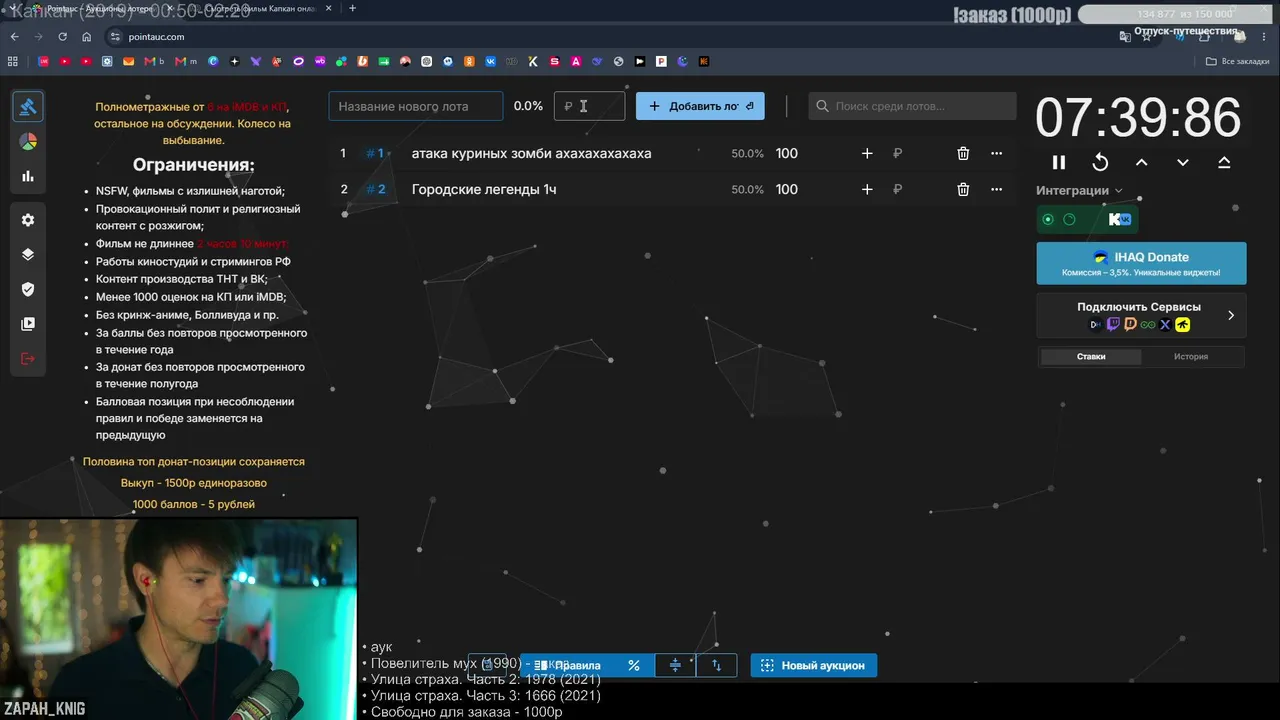Decrease timer with the down chevron
This screenshot has width=1280, height=720.
coord(1183,162)
